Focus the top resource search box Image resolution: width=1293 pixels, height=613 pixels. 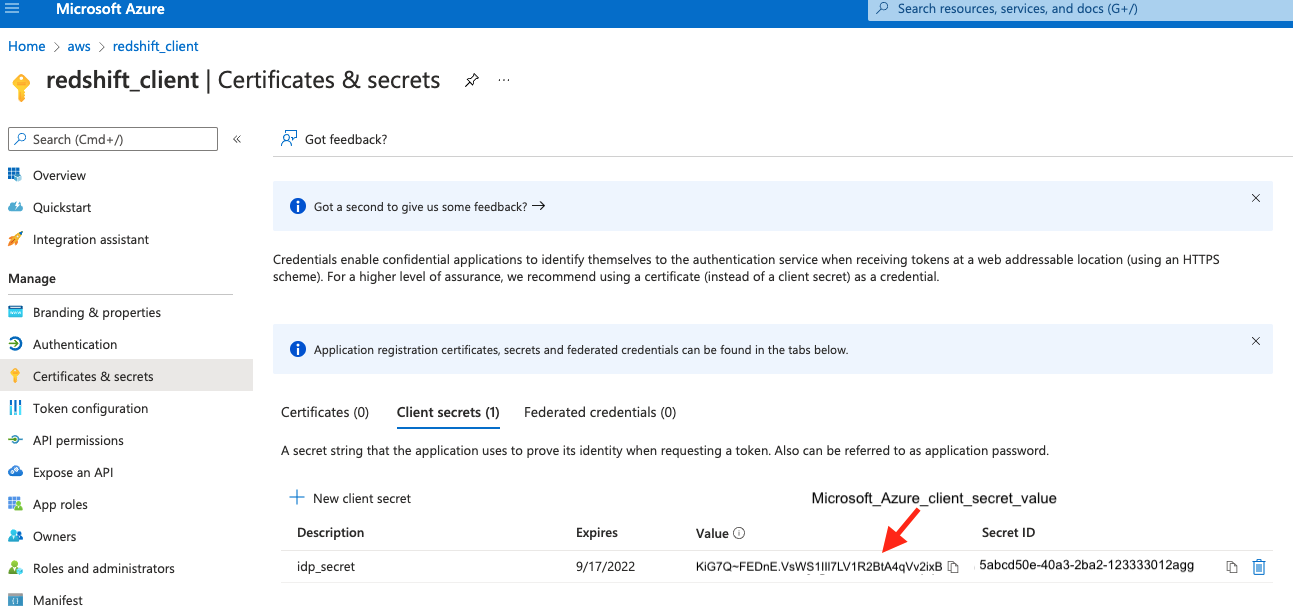pyautogui.click(x=1080, y=9)
